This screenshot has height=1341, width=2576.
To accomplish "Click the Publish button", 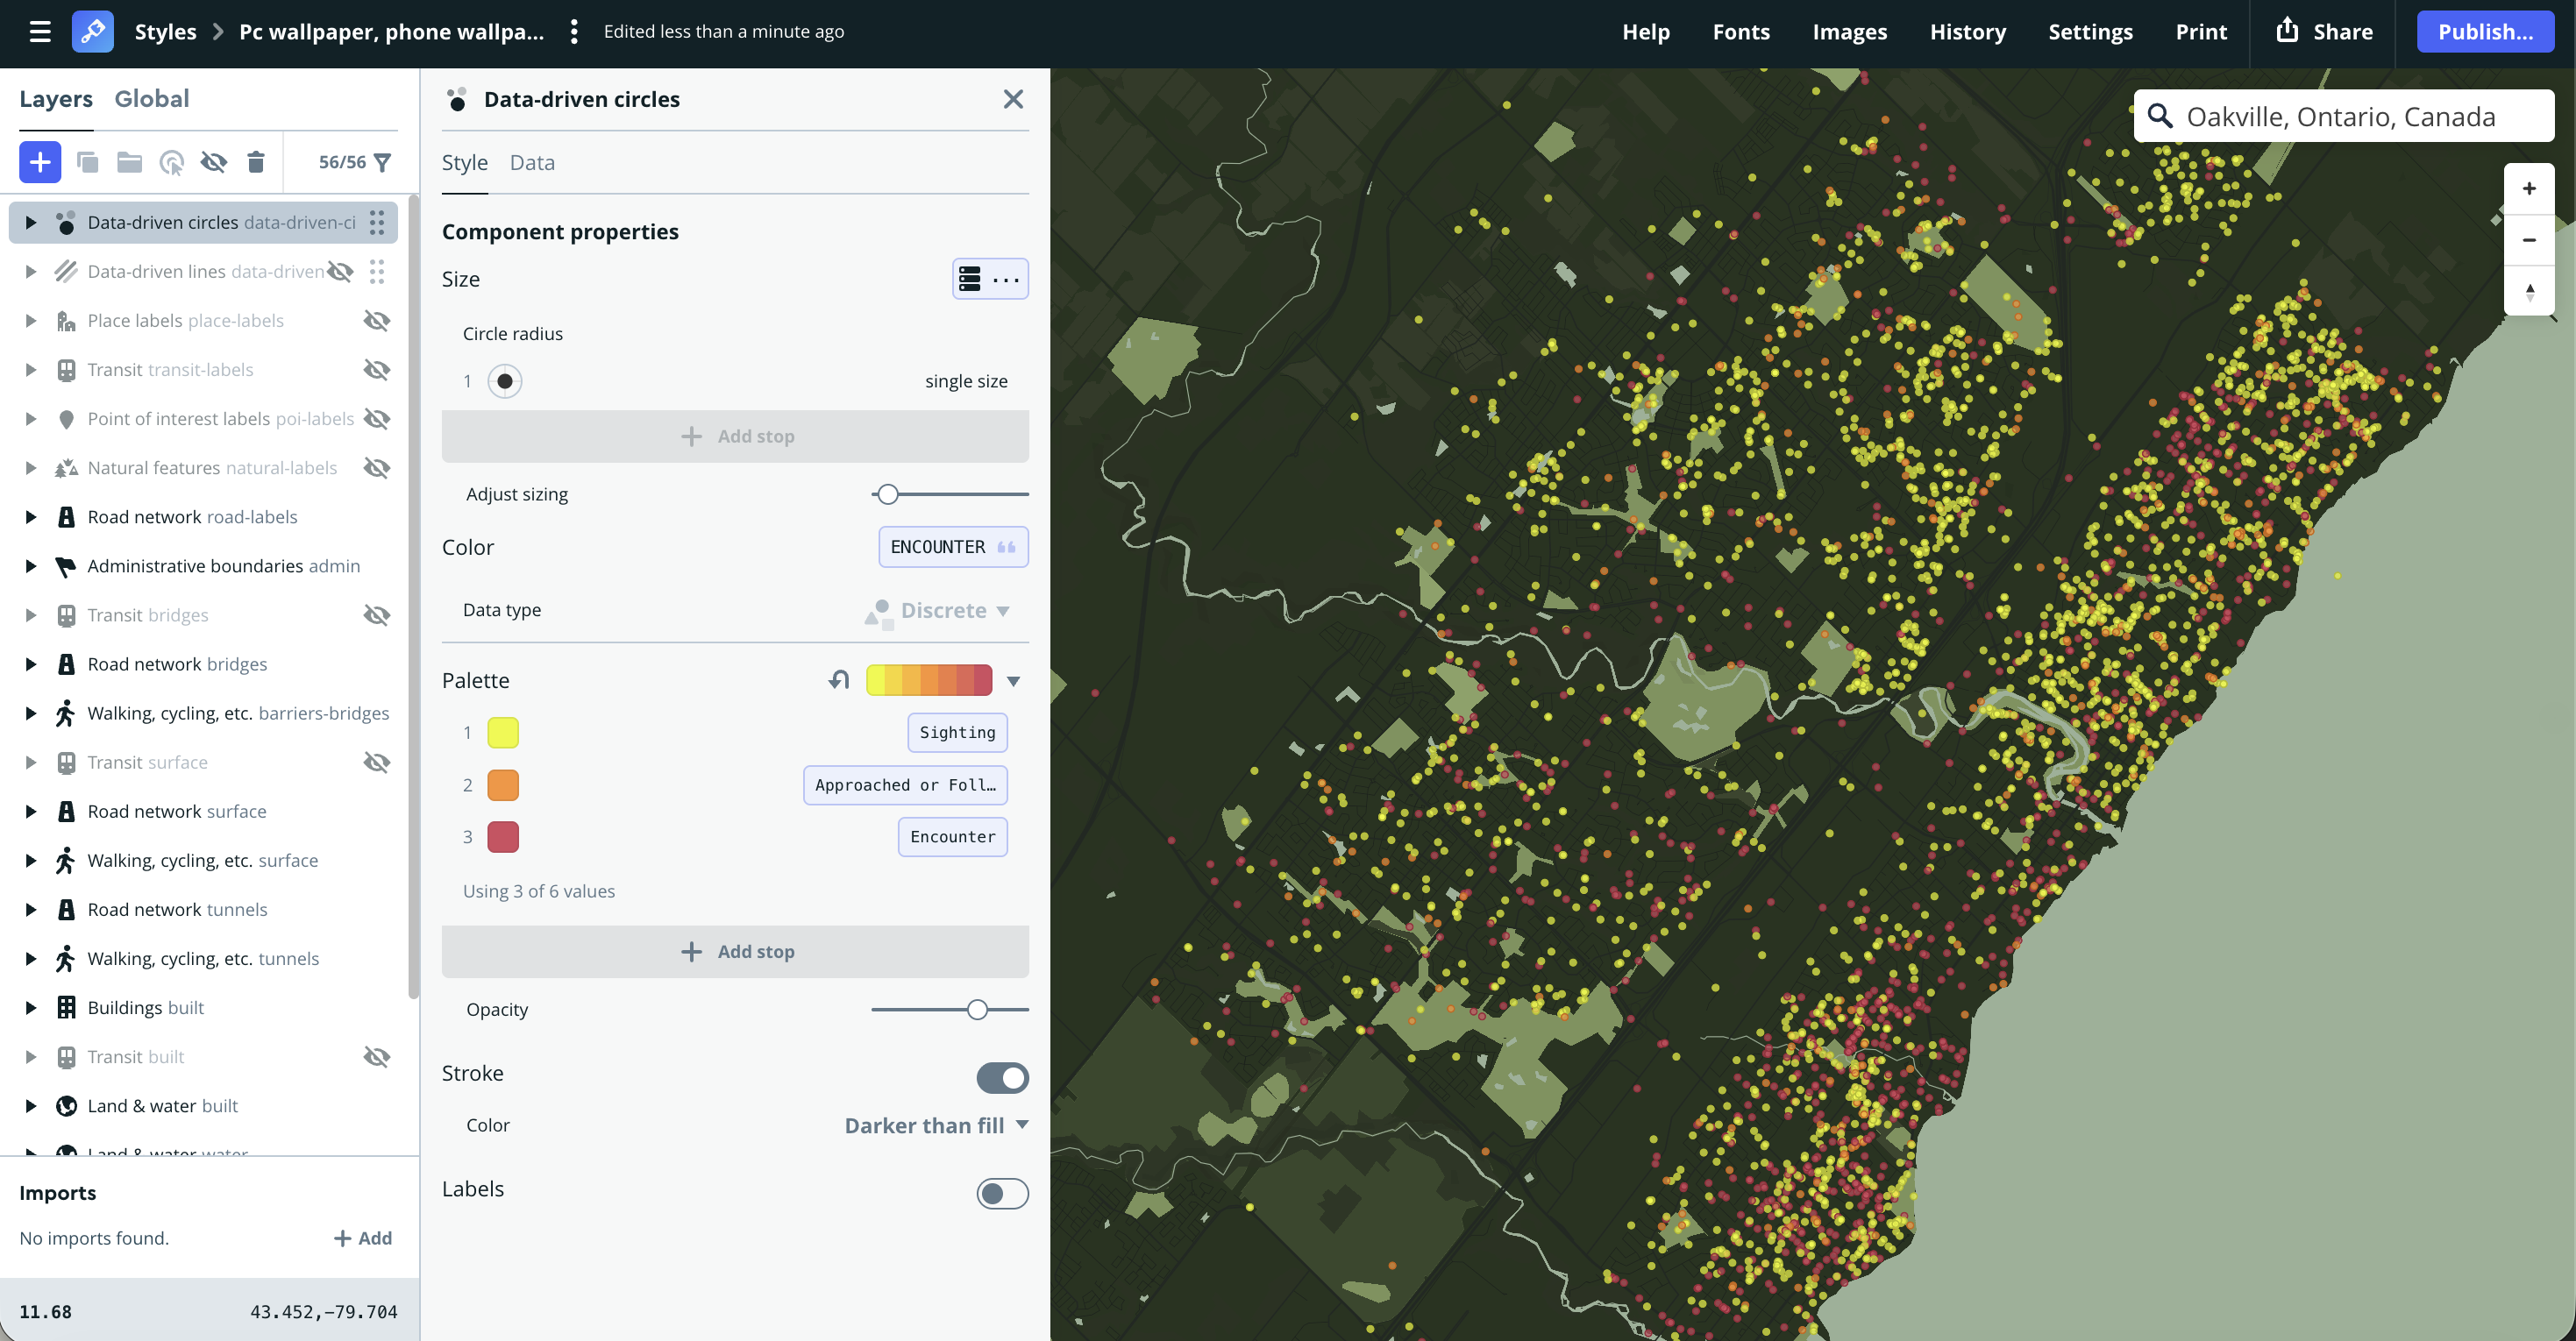I will [x=2486, y=31].
